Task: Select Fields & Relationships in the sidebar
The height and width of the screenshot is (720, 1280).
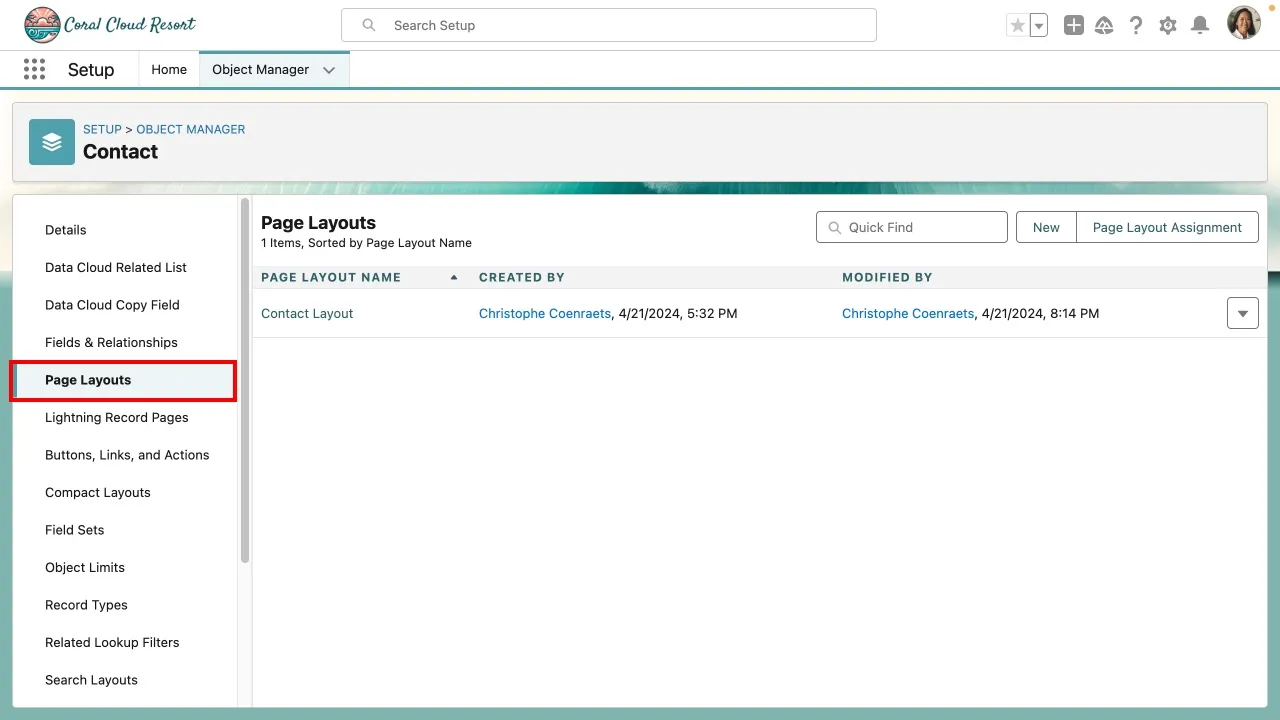Action: pos(111,342)
